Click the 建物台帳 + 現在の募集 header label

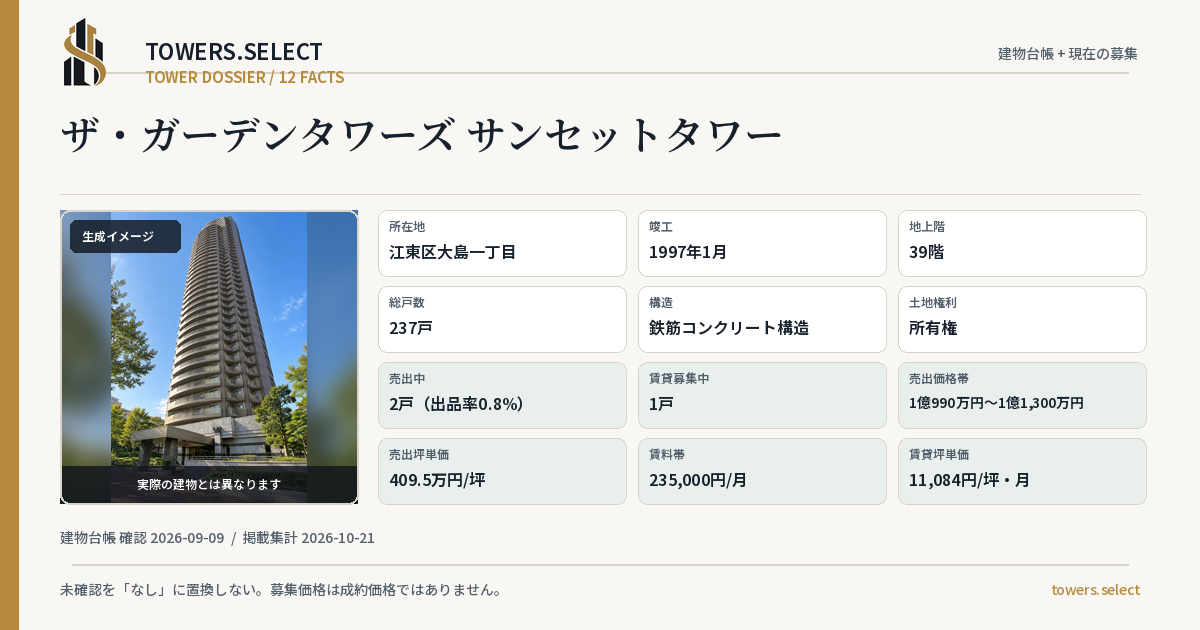[1068, 53]
